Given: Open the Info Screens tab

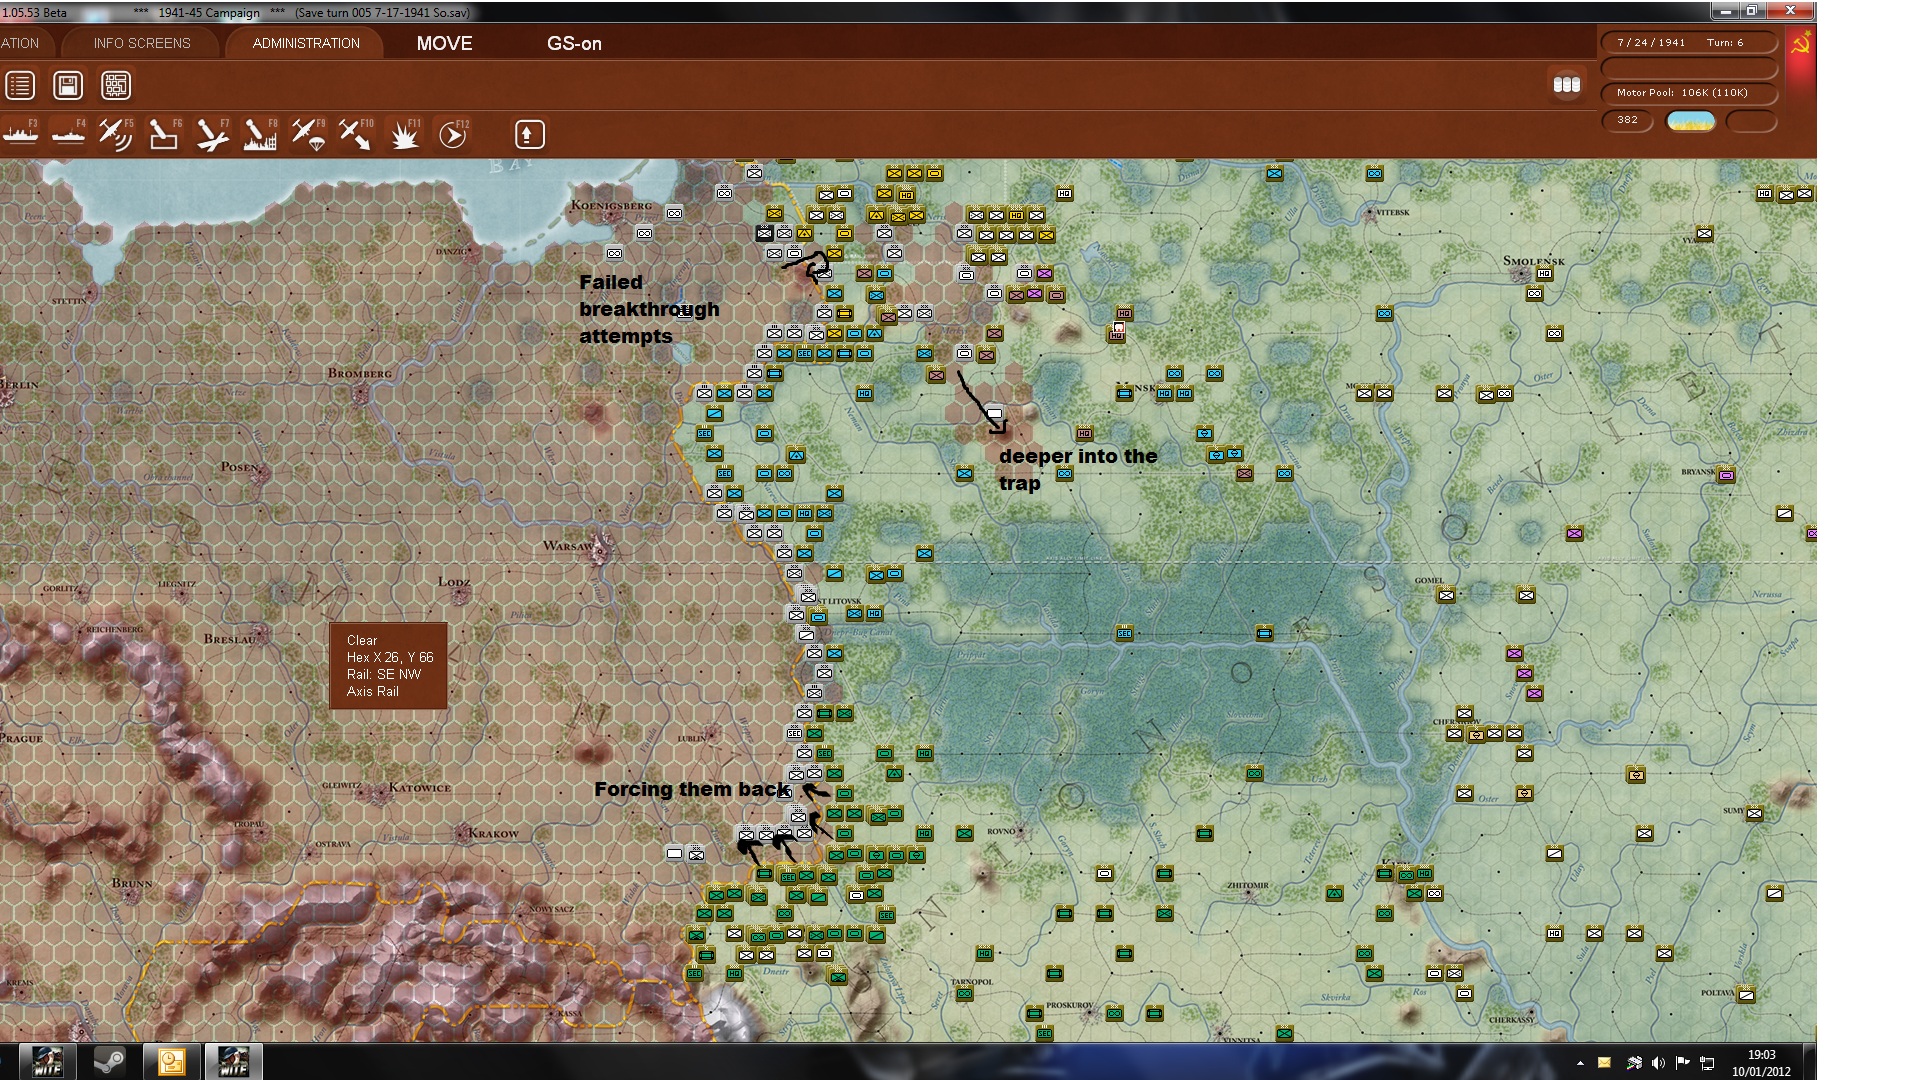Looking at the screenshot, I should point(142,43).
